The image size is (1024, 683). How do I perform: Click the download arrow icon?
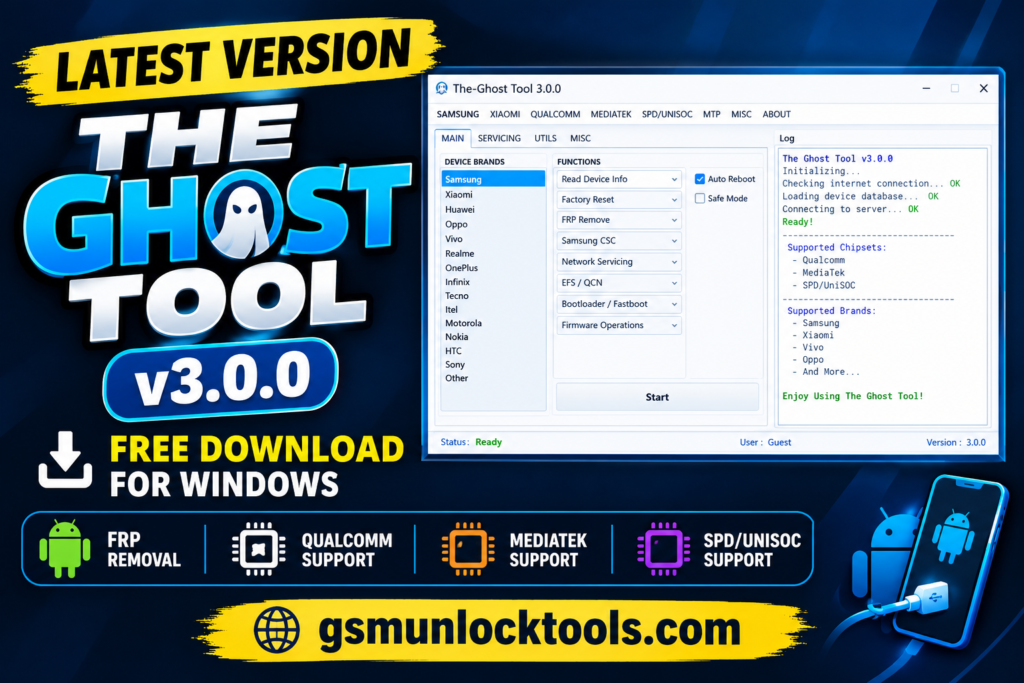(x=65, y=460)
